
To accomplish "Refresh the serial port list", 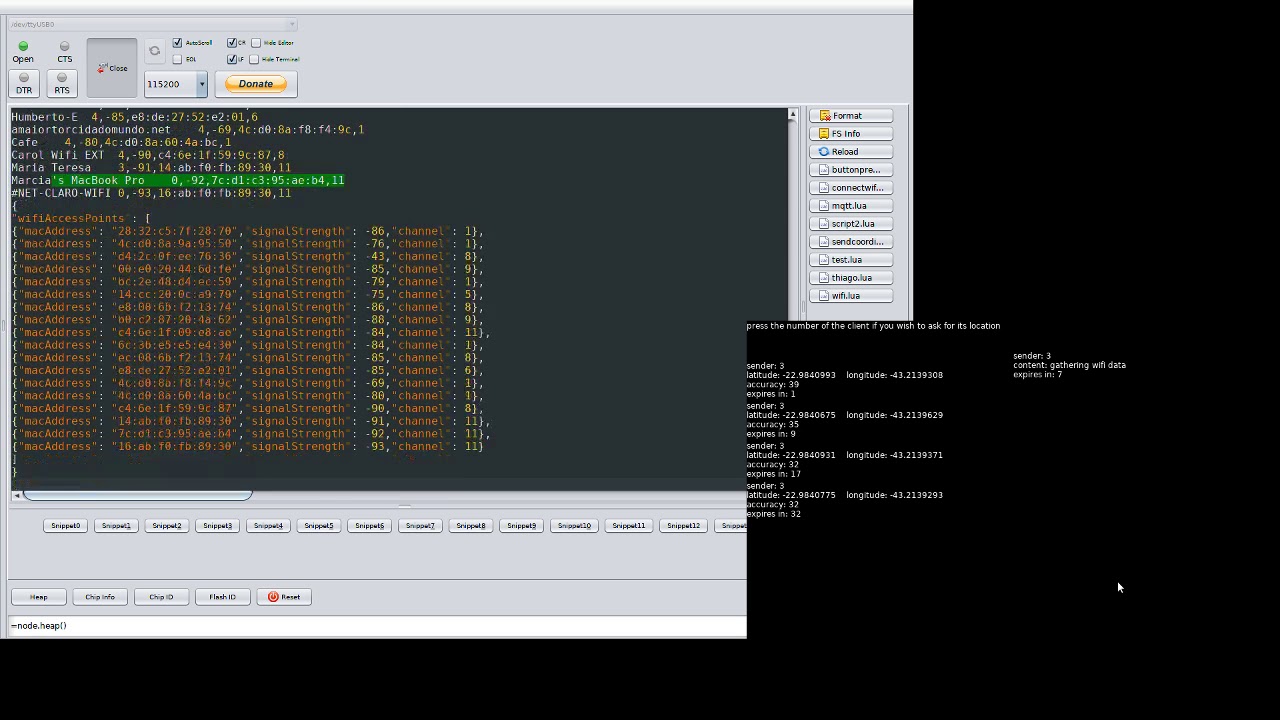I will pos(154,51).
